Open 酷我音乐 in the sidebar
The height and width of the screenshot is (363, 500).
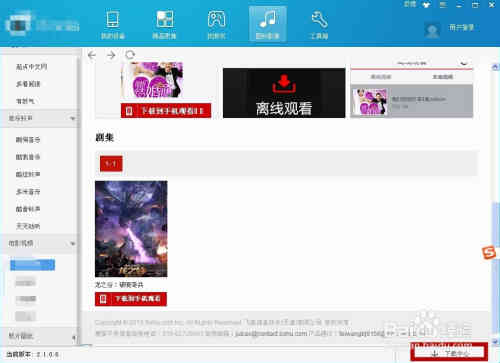(x=28, y=157)
